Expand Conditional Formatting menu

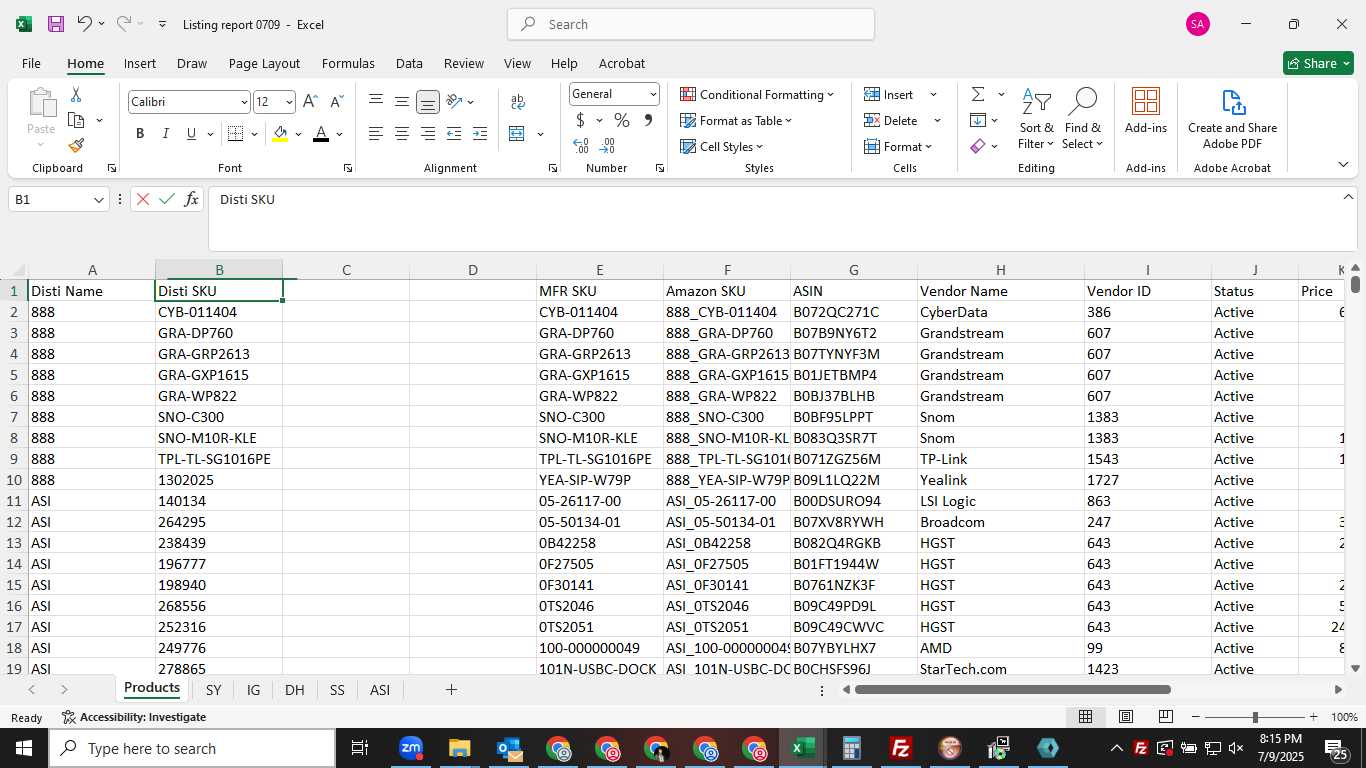coord(757,94)
